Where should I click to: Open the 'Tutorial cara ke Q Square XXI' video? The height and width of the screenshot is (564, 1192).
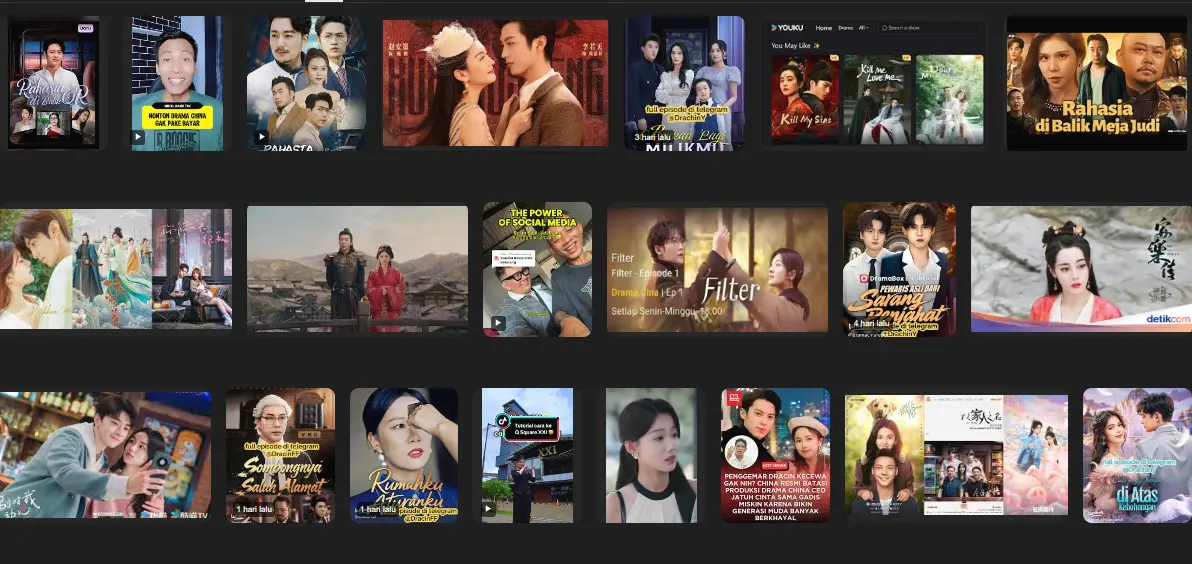click(528, 455)
